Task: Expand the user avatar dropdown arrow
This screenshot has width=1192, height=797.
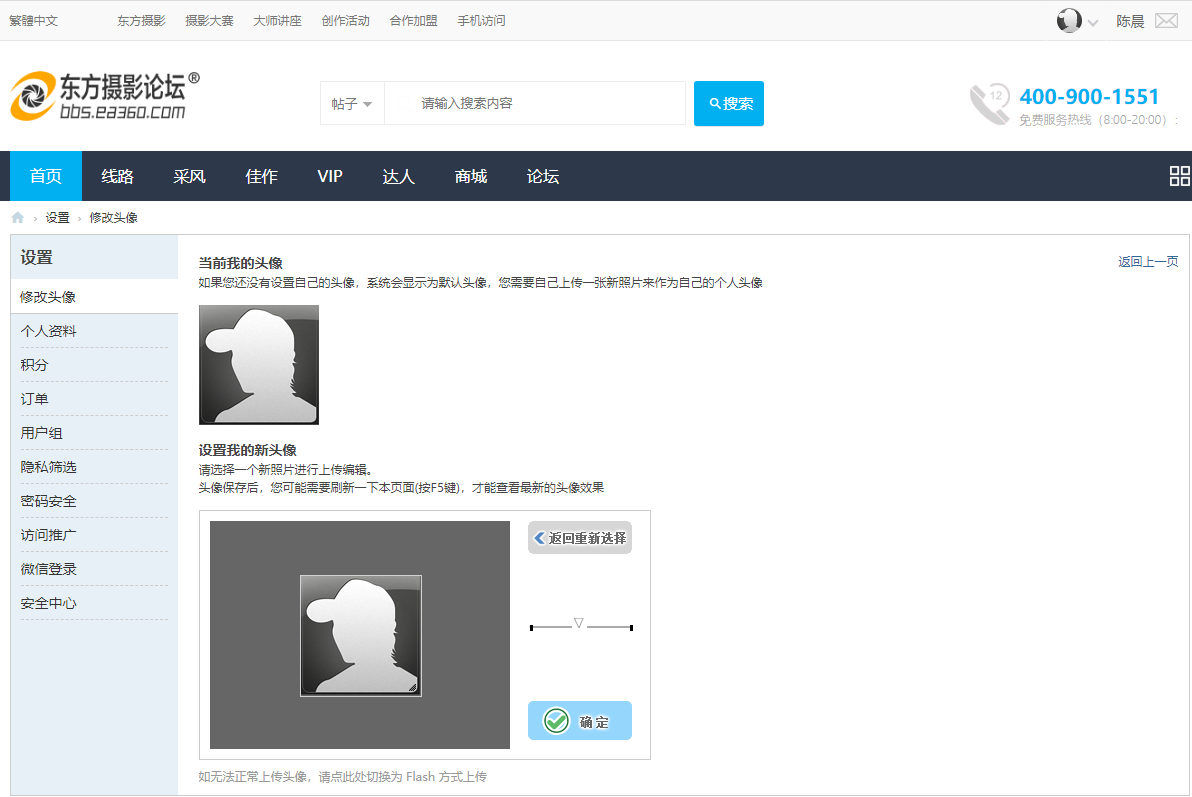Action: click(x=1093, y=22)
